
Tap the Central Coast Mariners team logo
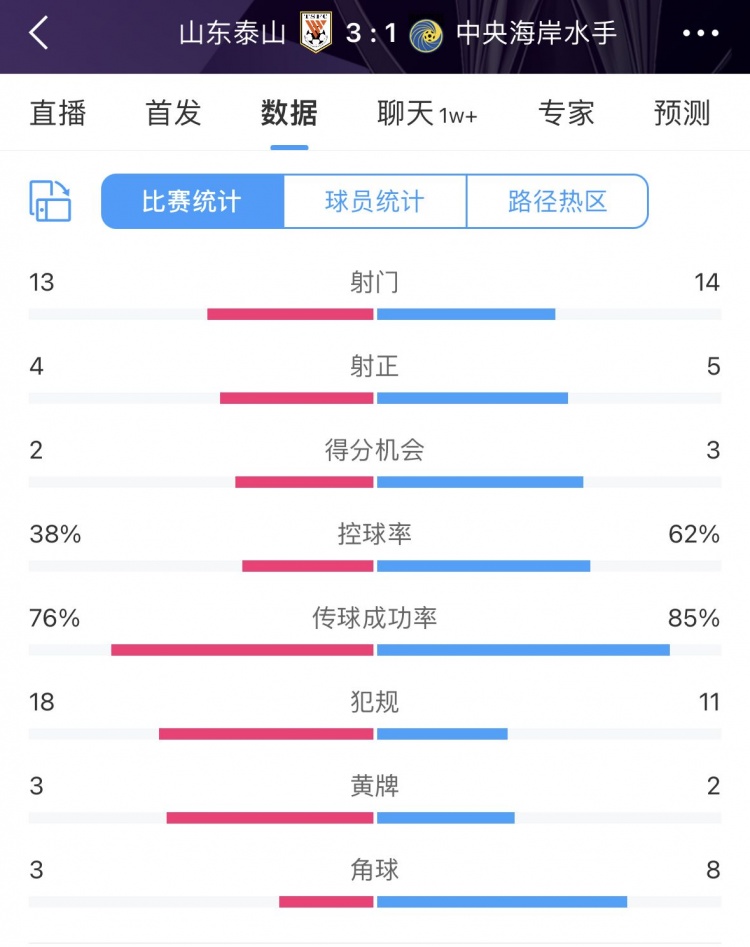[x=425, y=33]
